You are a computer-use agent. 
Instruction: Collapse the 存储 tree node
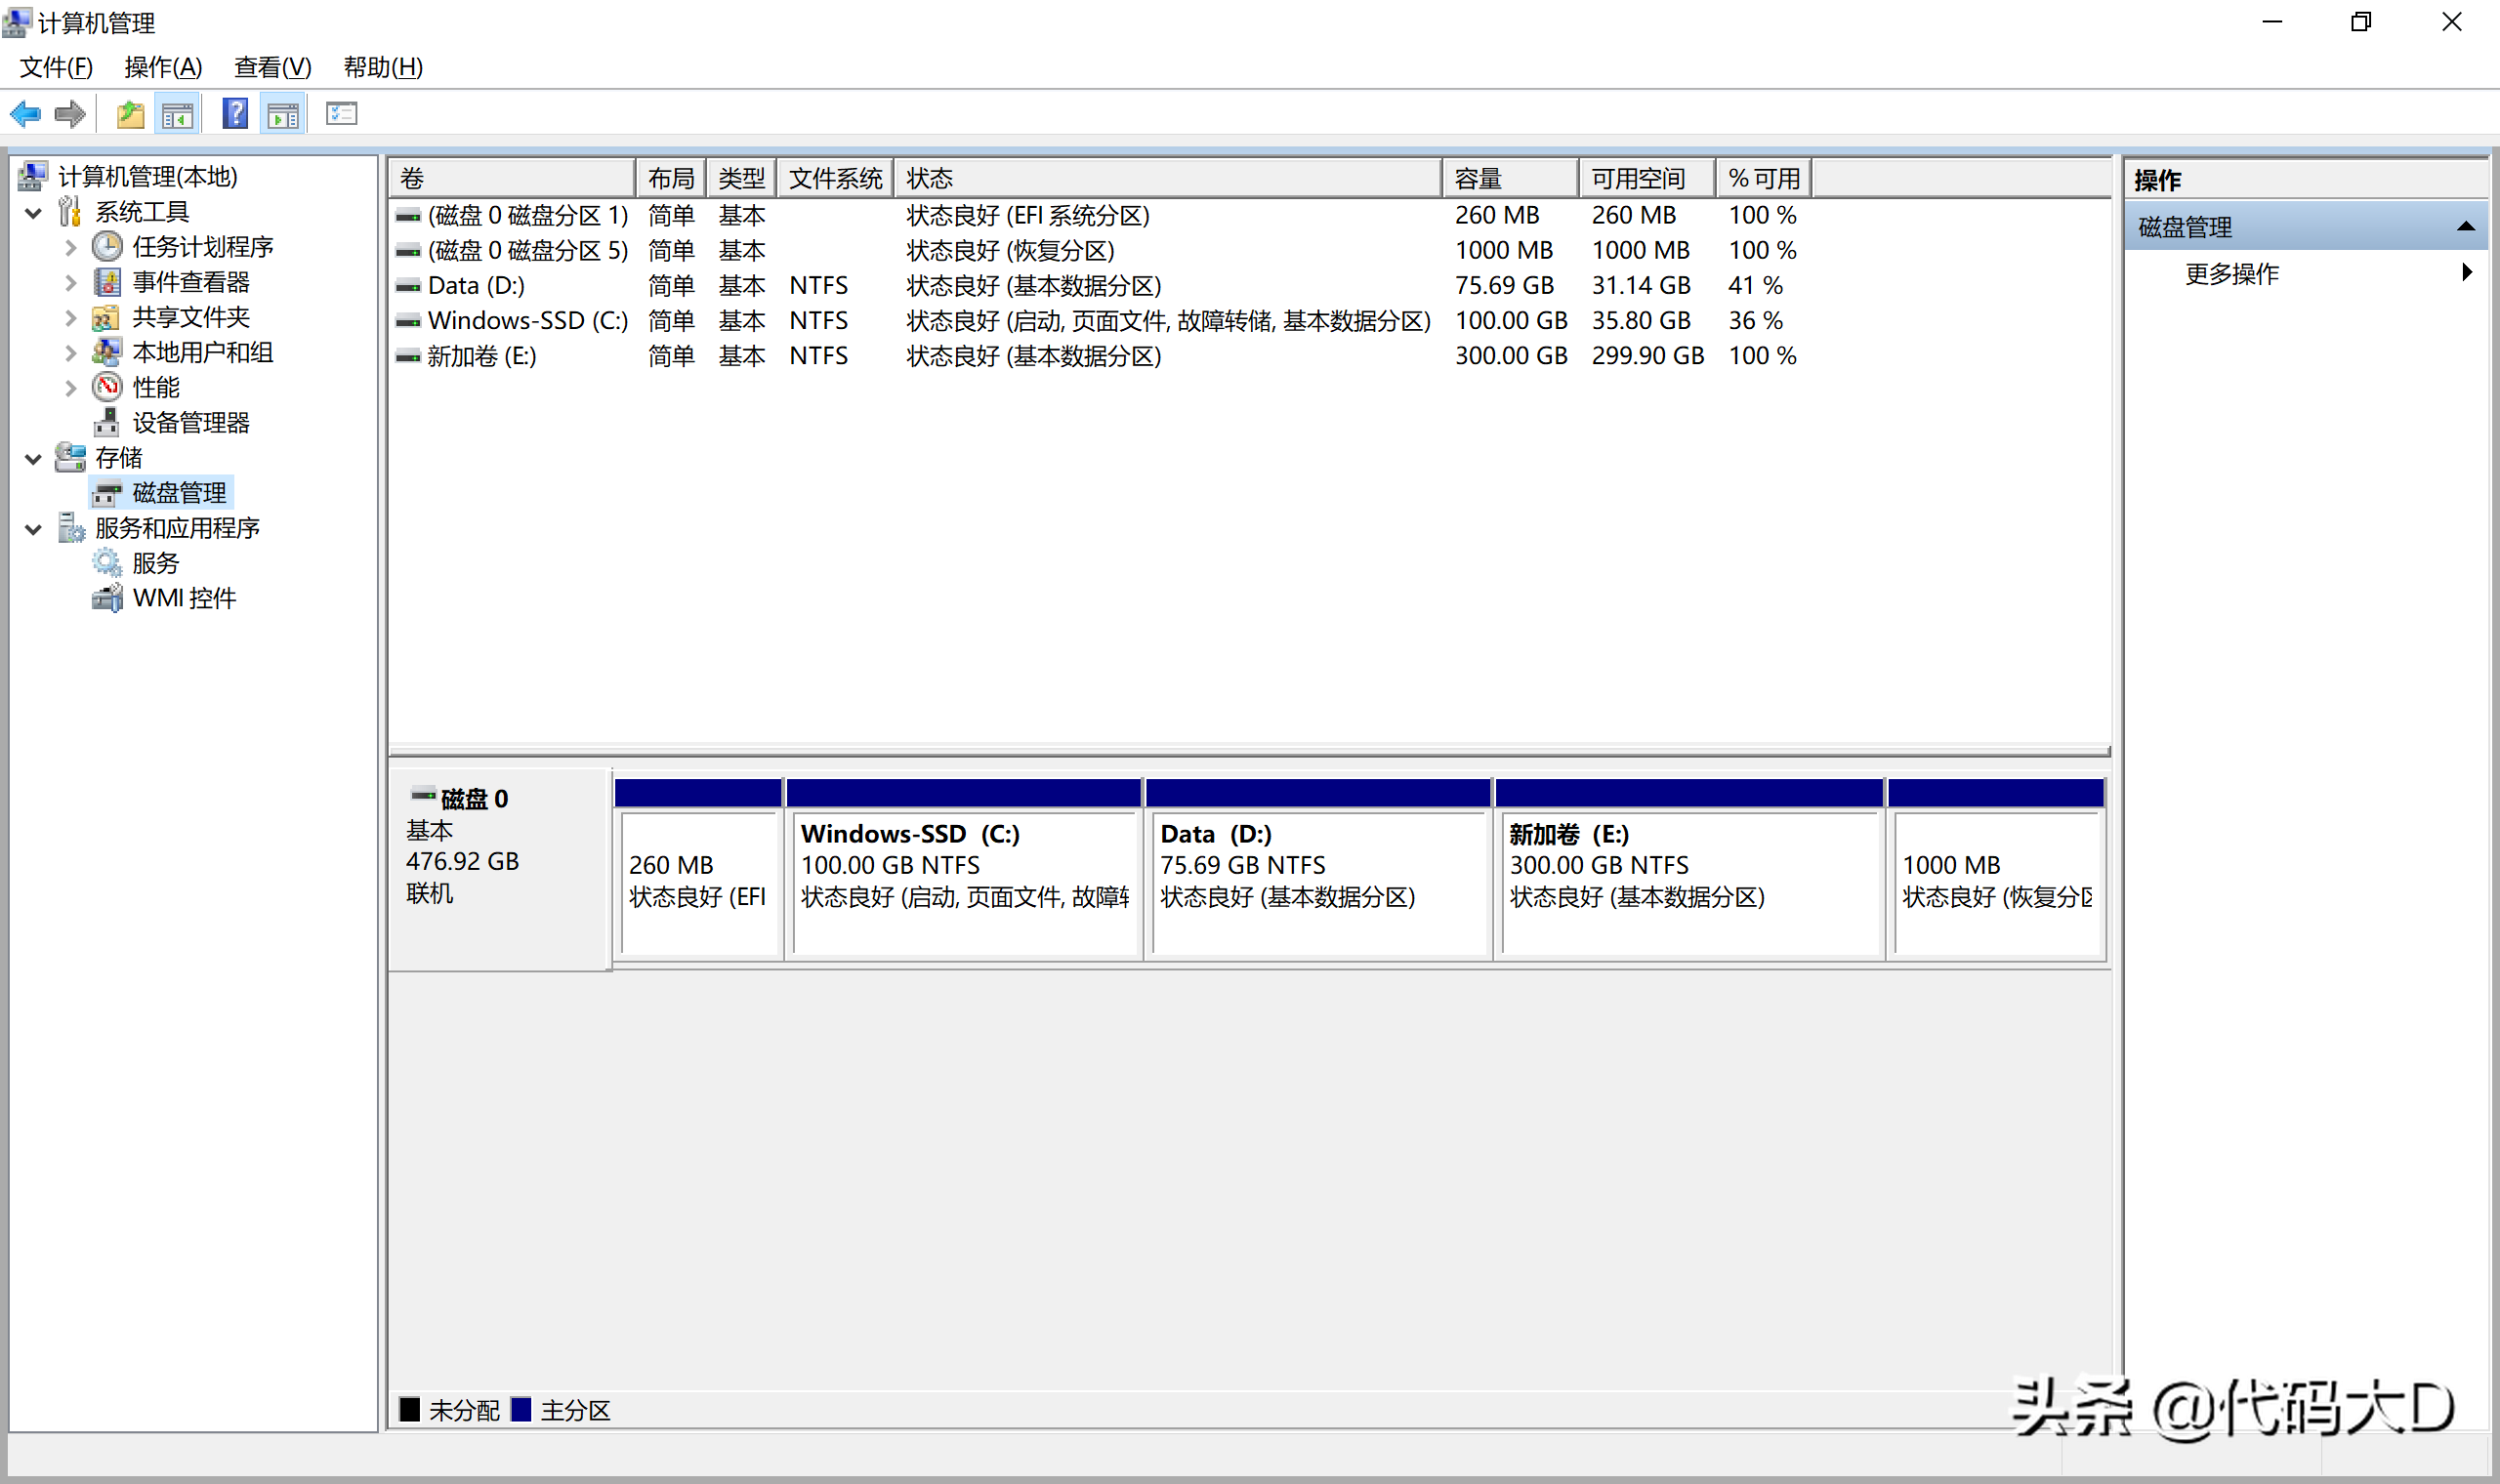(x=33, y=458)
